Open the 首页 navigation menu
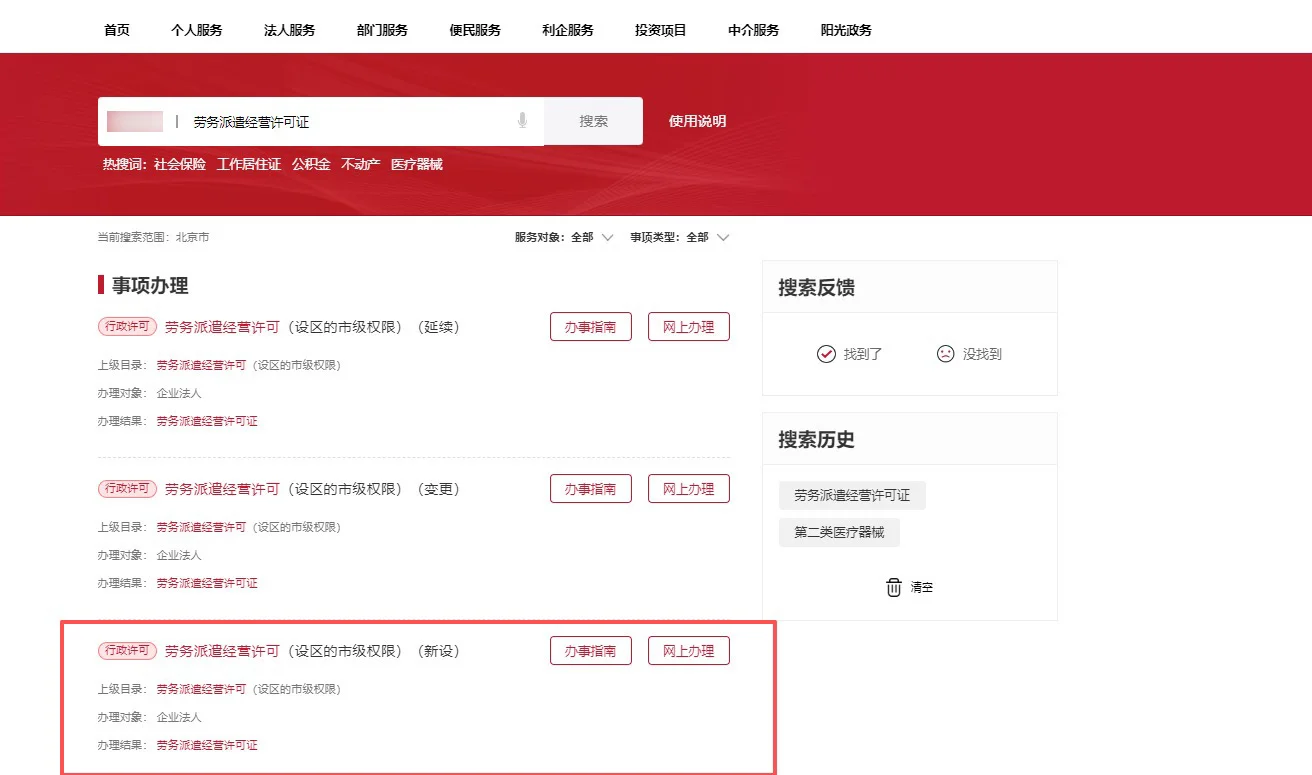 pos(116,30)
